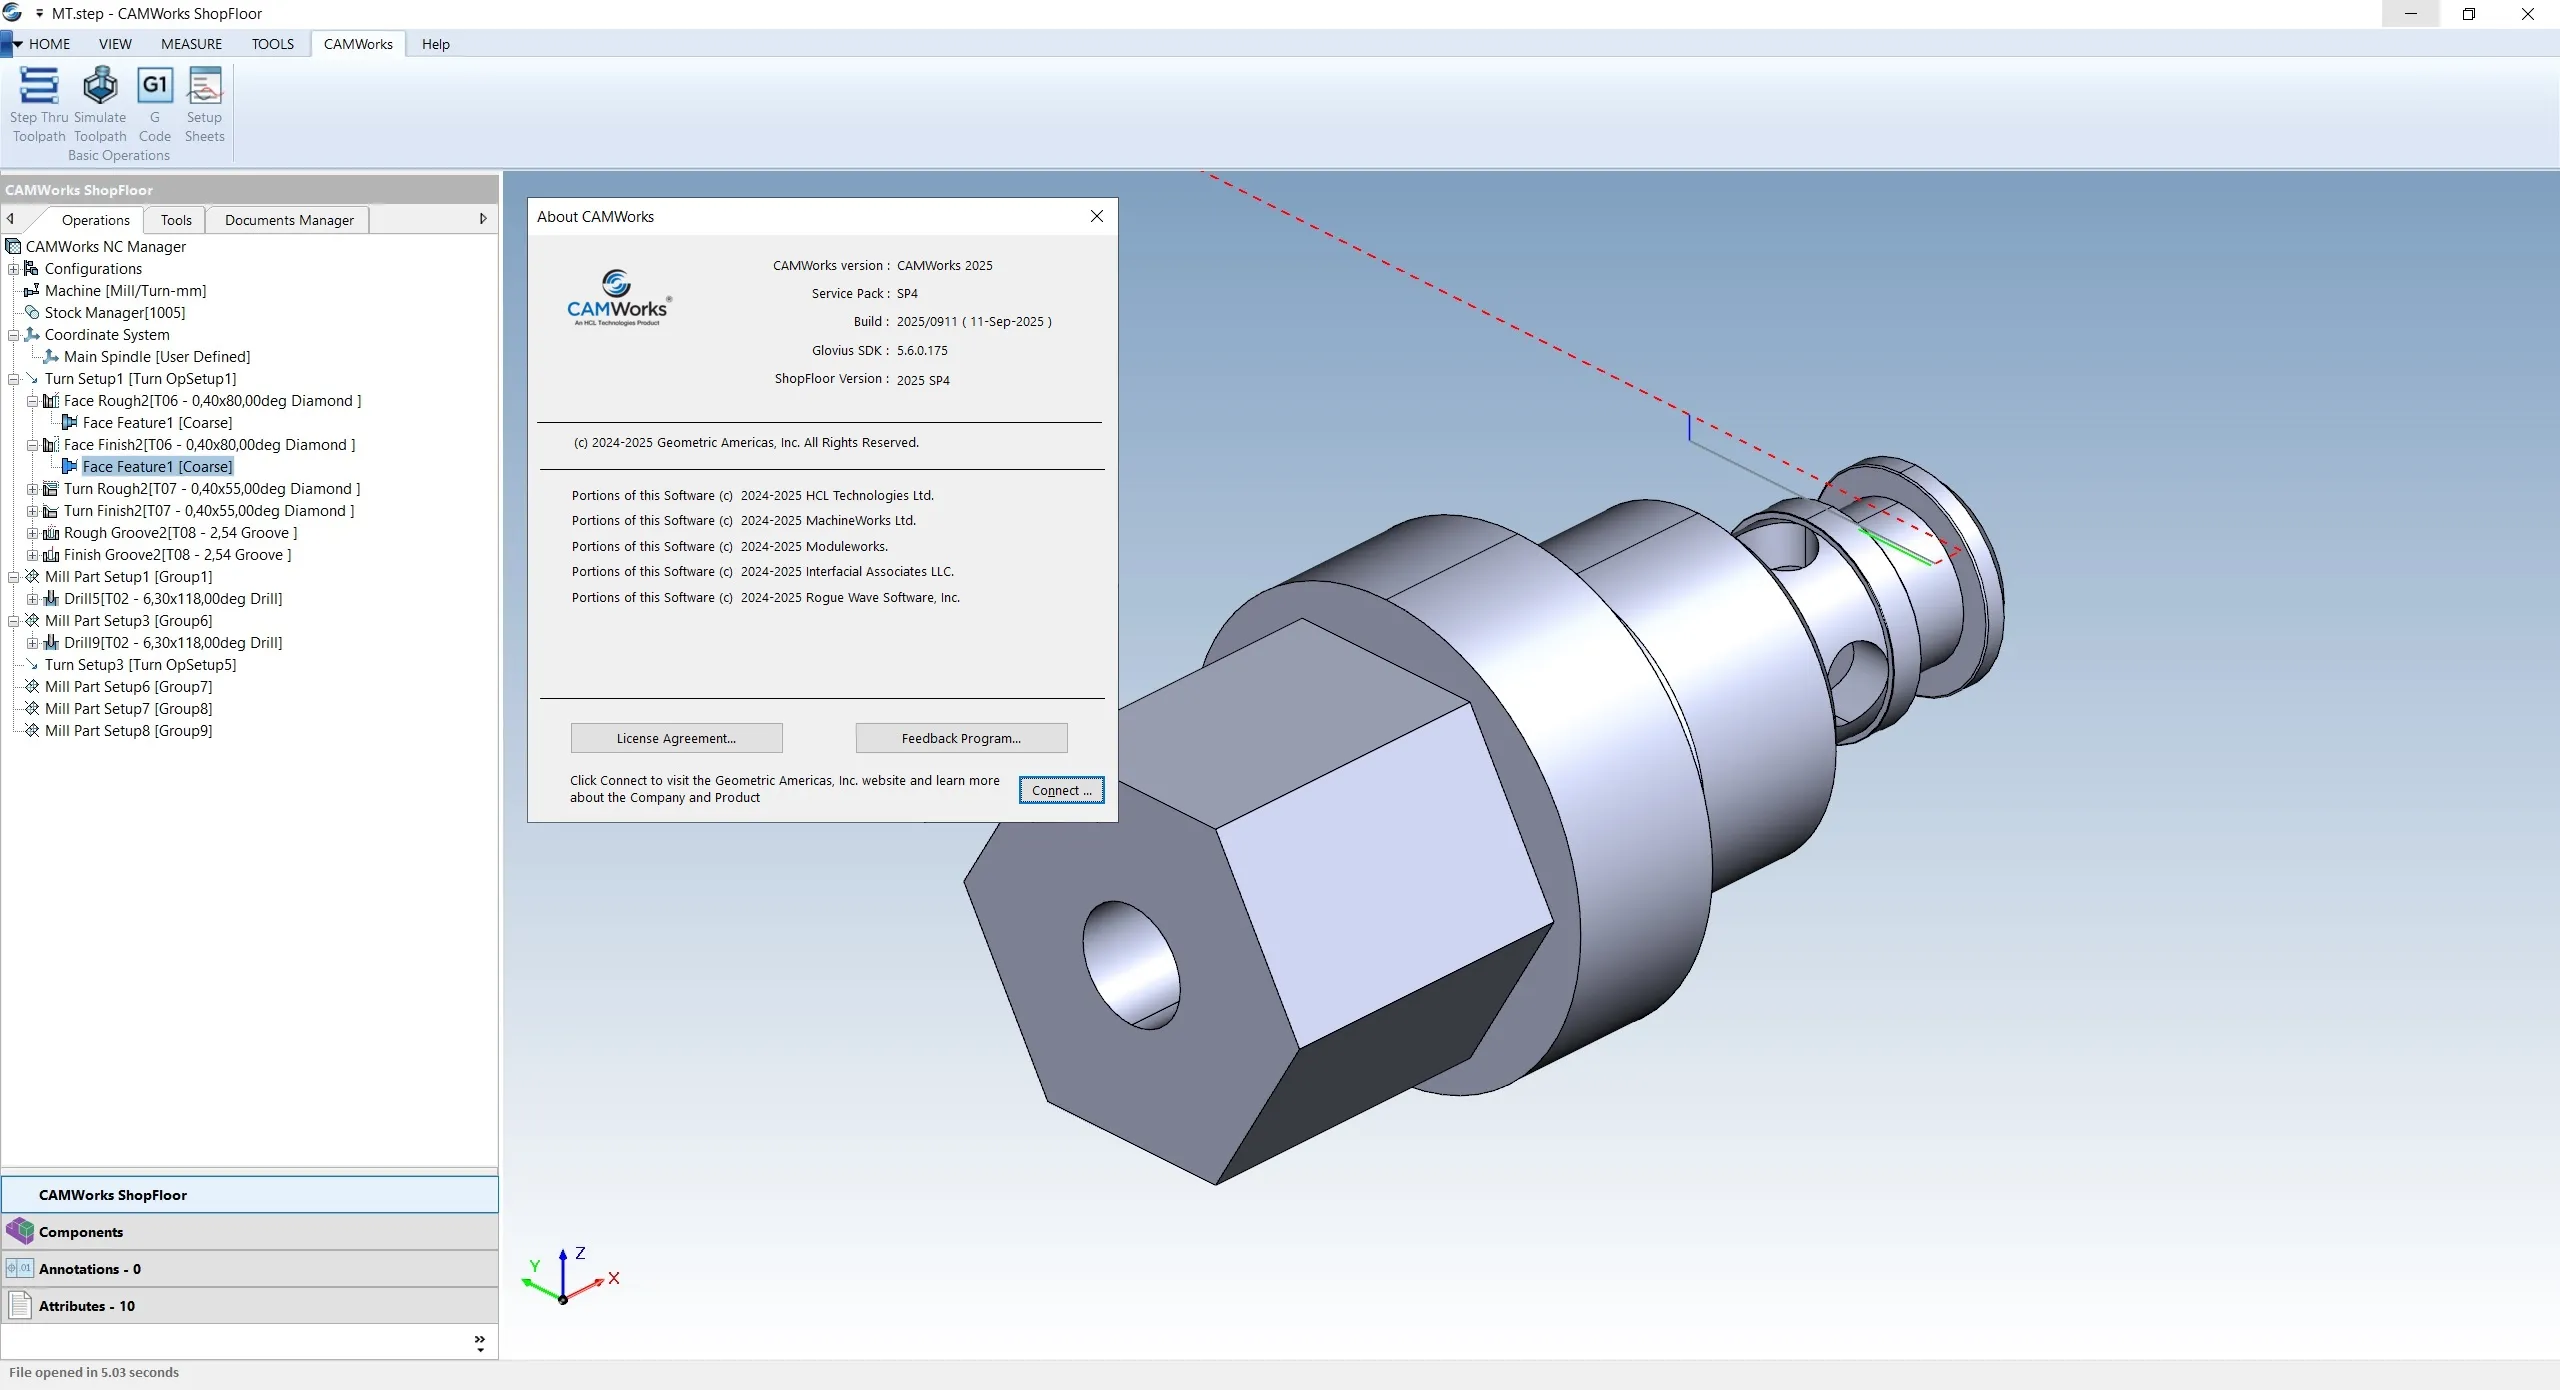Click the Step Thru Toolpath icon
The width and height of the screenshot is (2560, 1390).
(39, 87)
